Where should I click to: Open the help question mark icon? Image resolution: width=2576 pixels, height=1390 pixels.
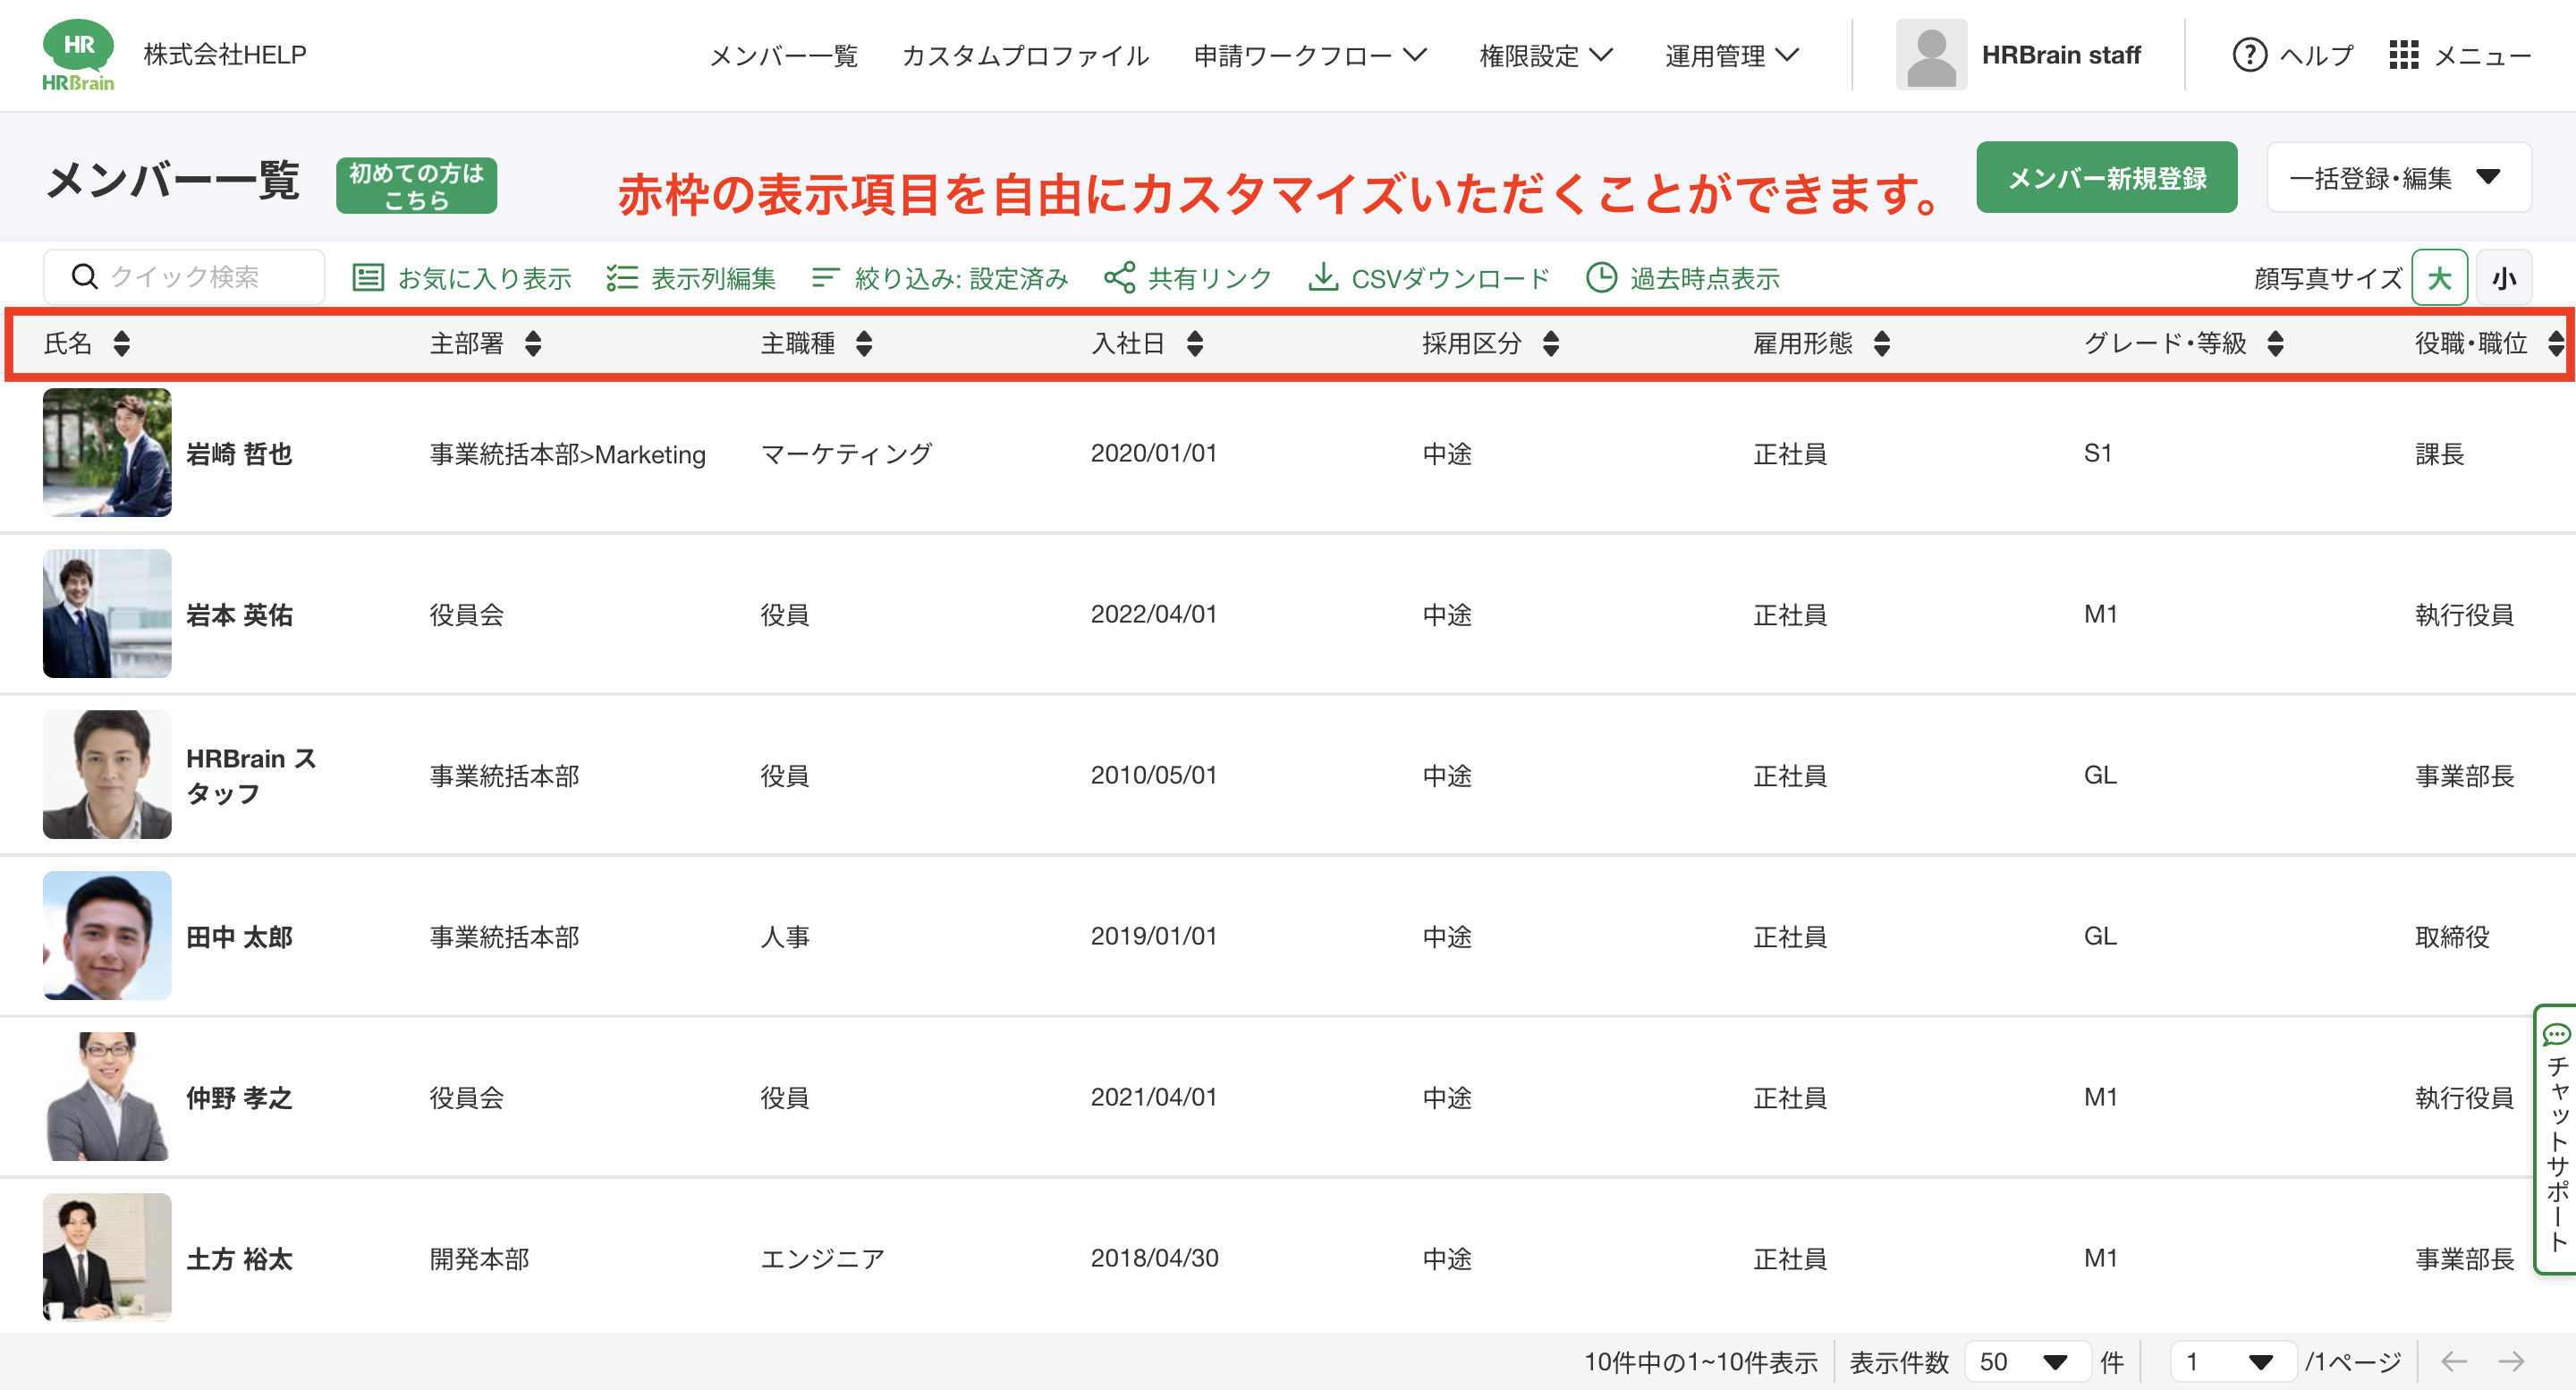[x=2249, y=55]
